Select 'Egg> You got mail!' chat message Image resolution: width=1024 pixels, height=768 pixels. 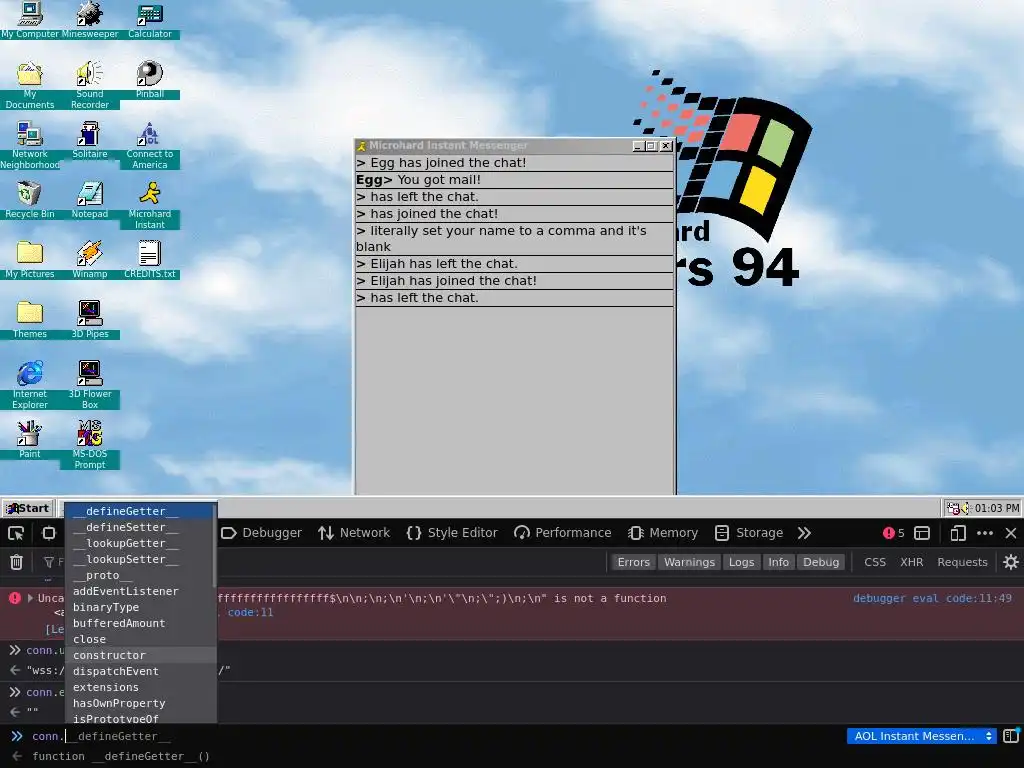pos(515,180)
